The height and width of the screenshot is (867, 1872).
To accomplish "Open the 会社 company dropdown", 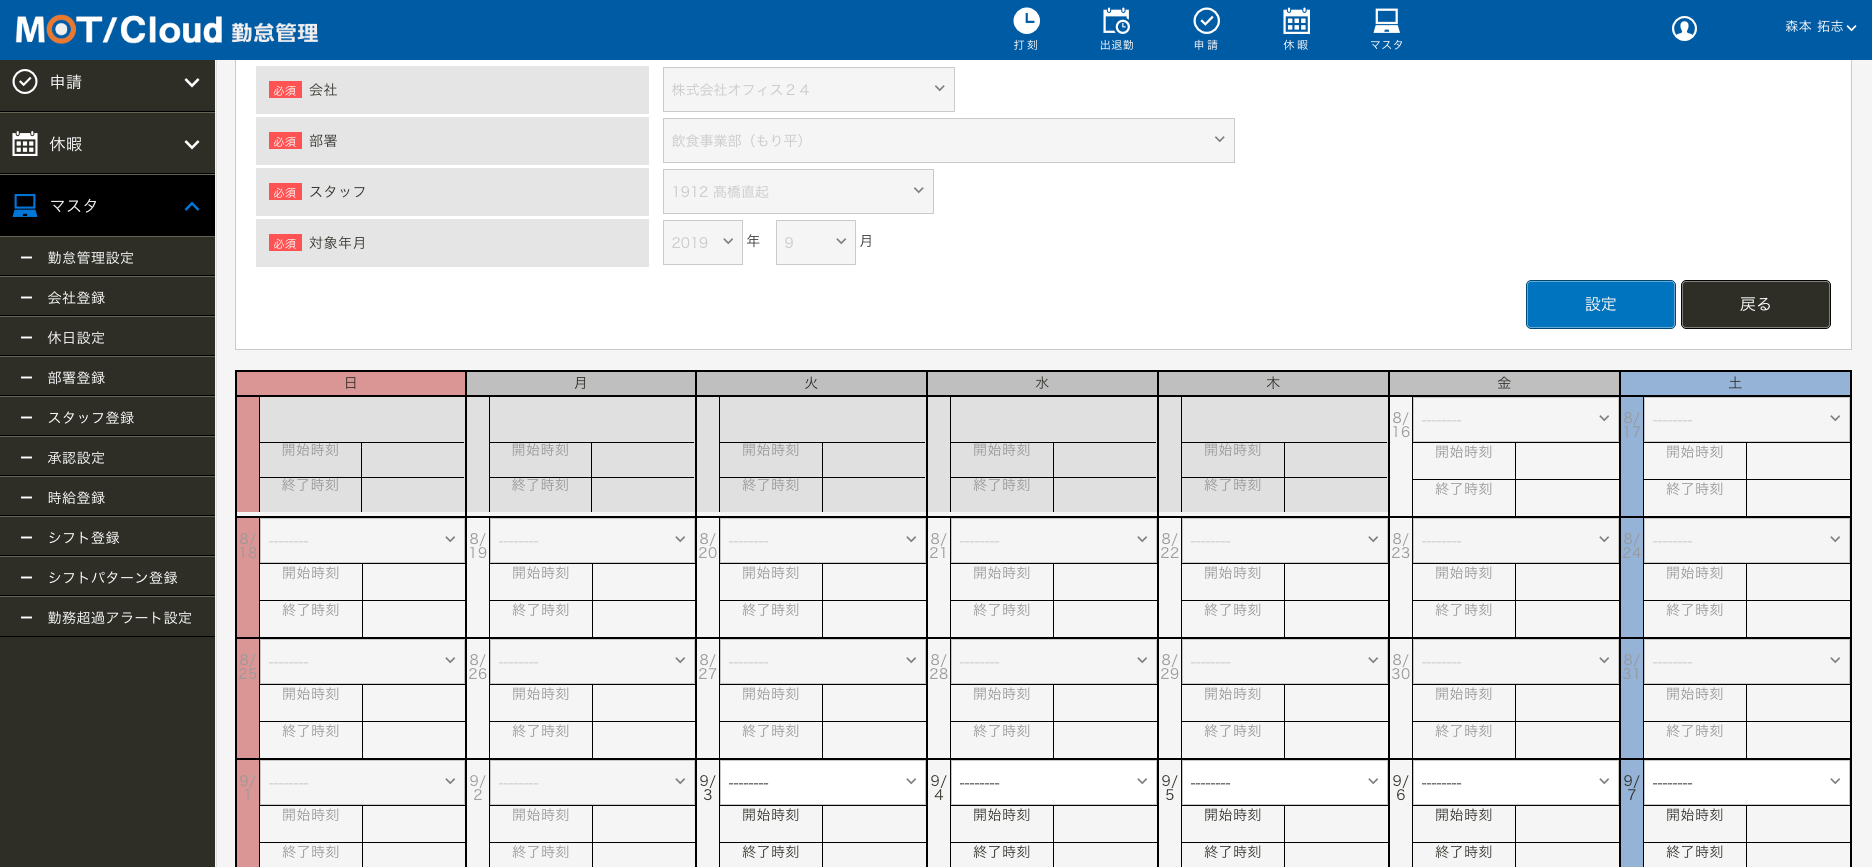I will 808,90.
